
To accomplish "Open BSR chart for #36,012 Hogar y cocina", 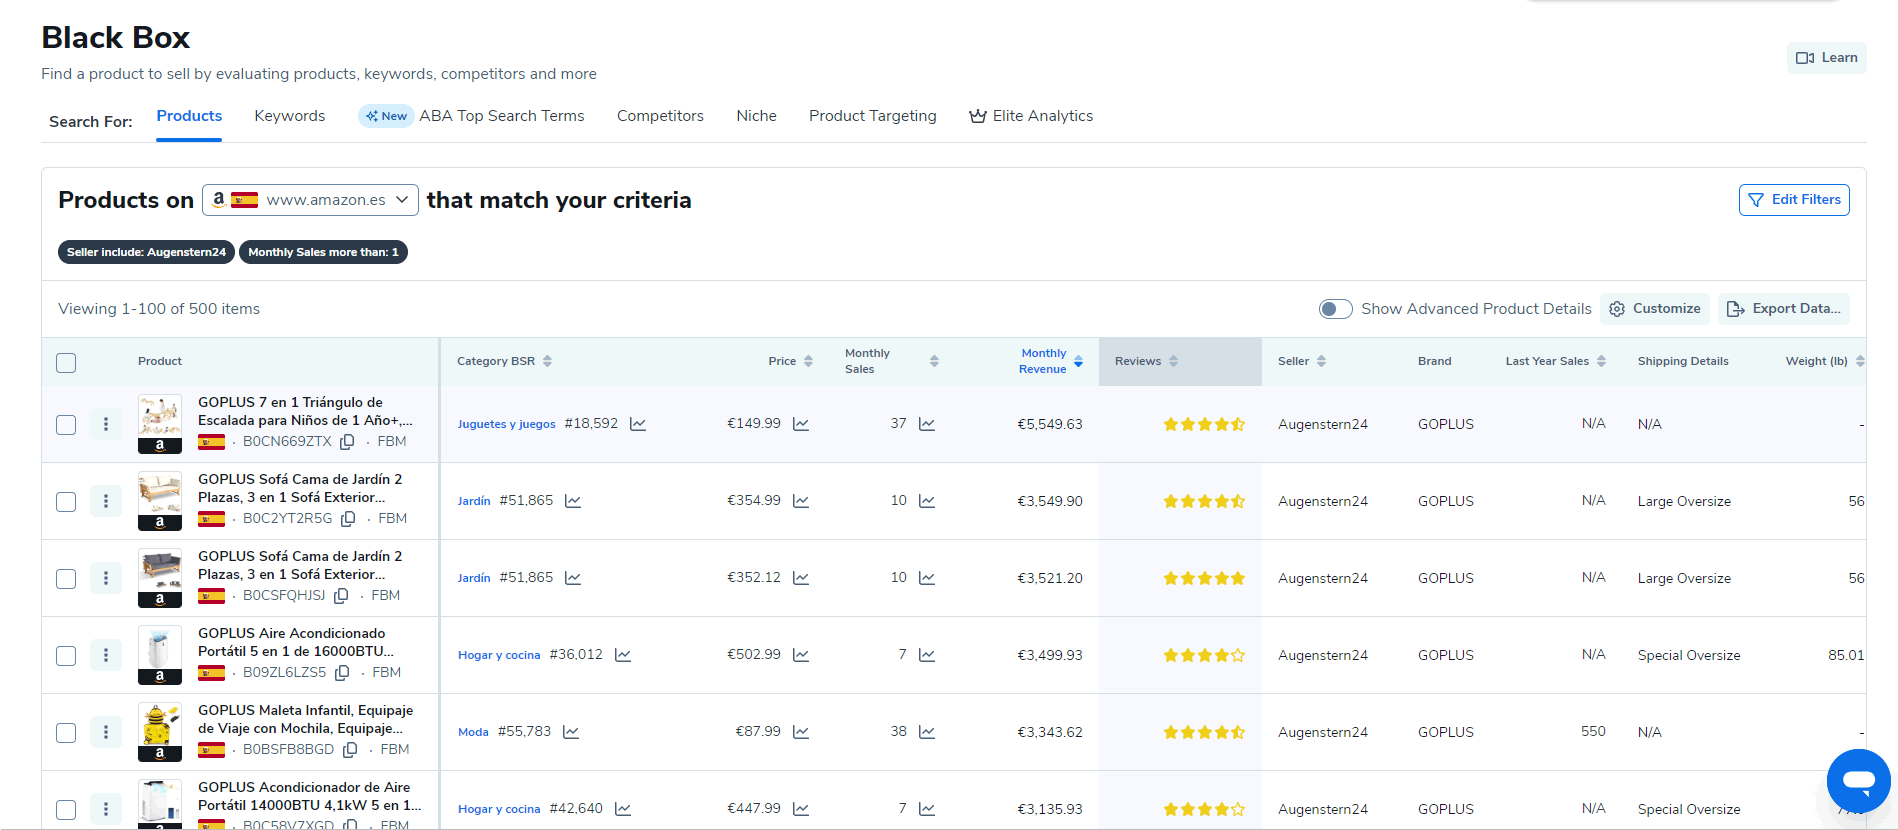I will (623, 655).
